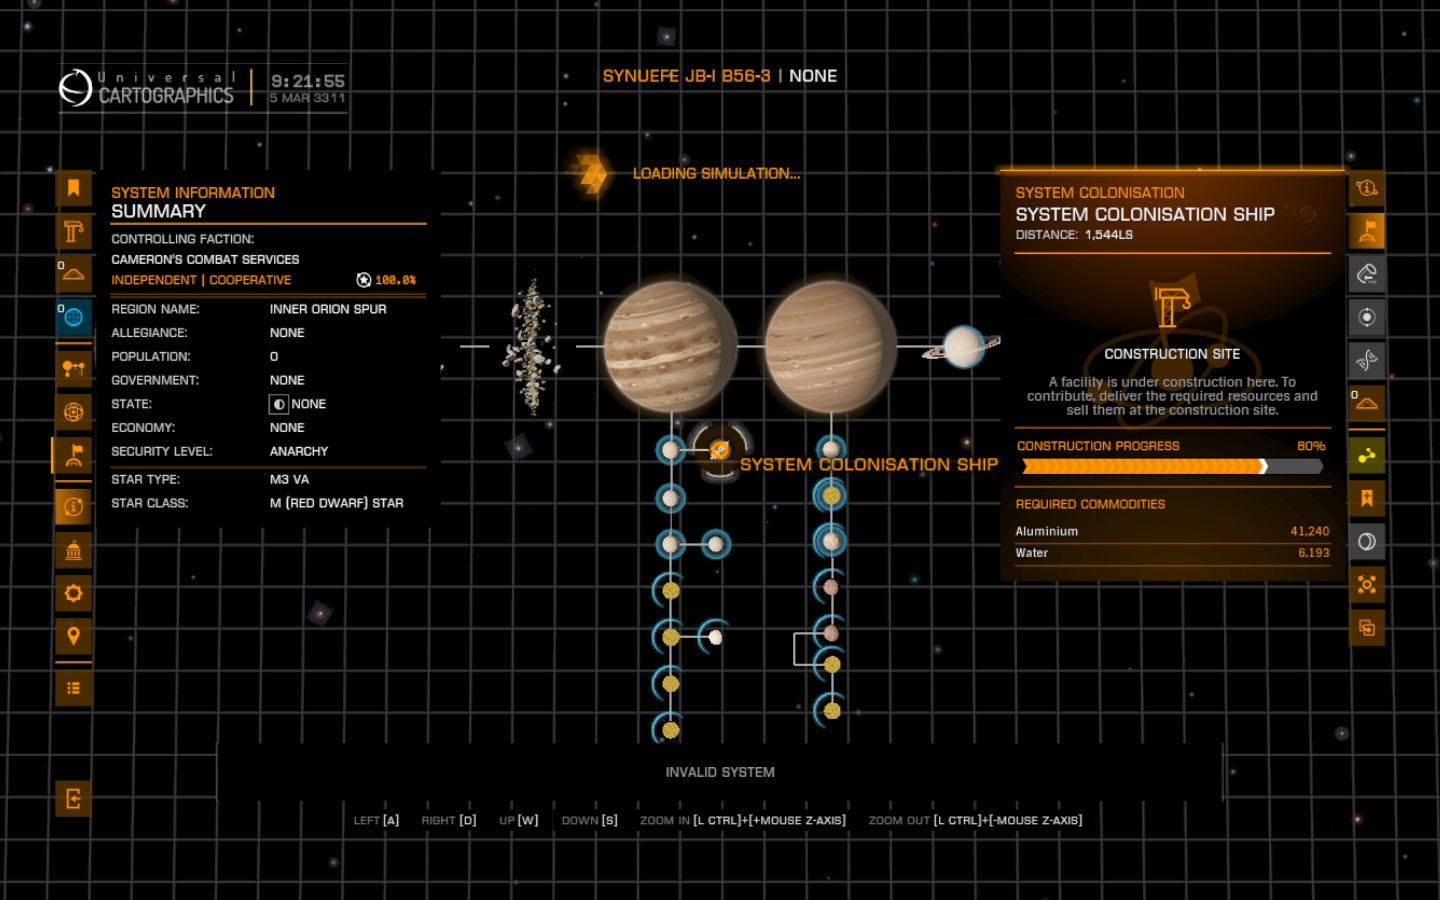The height and width of the screenshot is (900, 1440).
Task: Select the right sidebar colonisation flag tab
Action: pyautogui.click(x=1367, y=231)
